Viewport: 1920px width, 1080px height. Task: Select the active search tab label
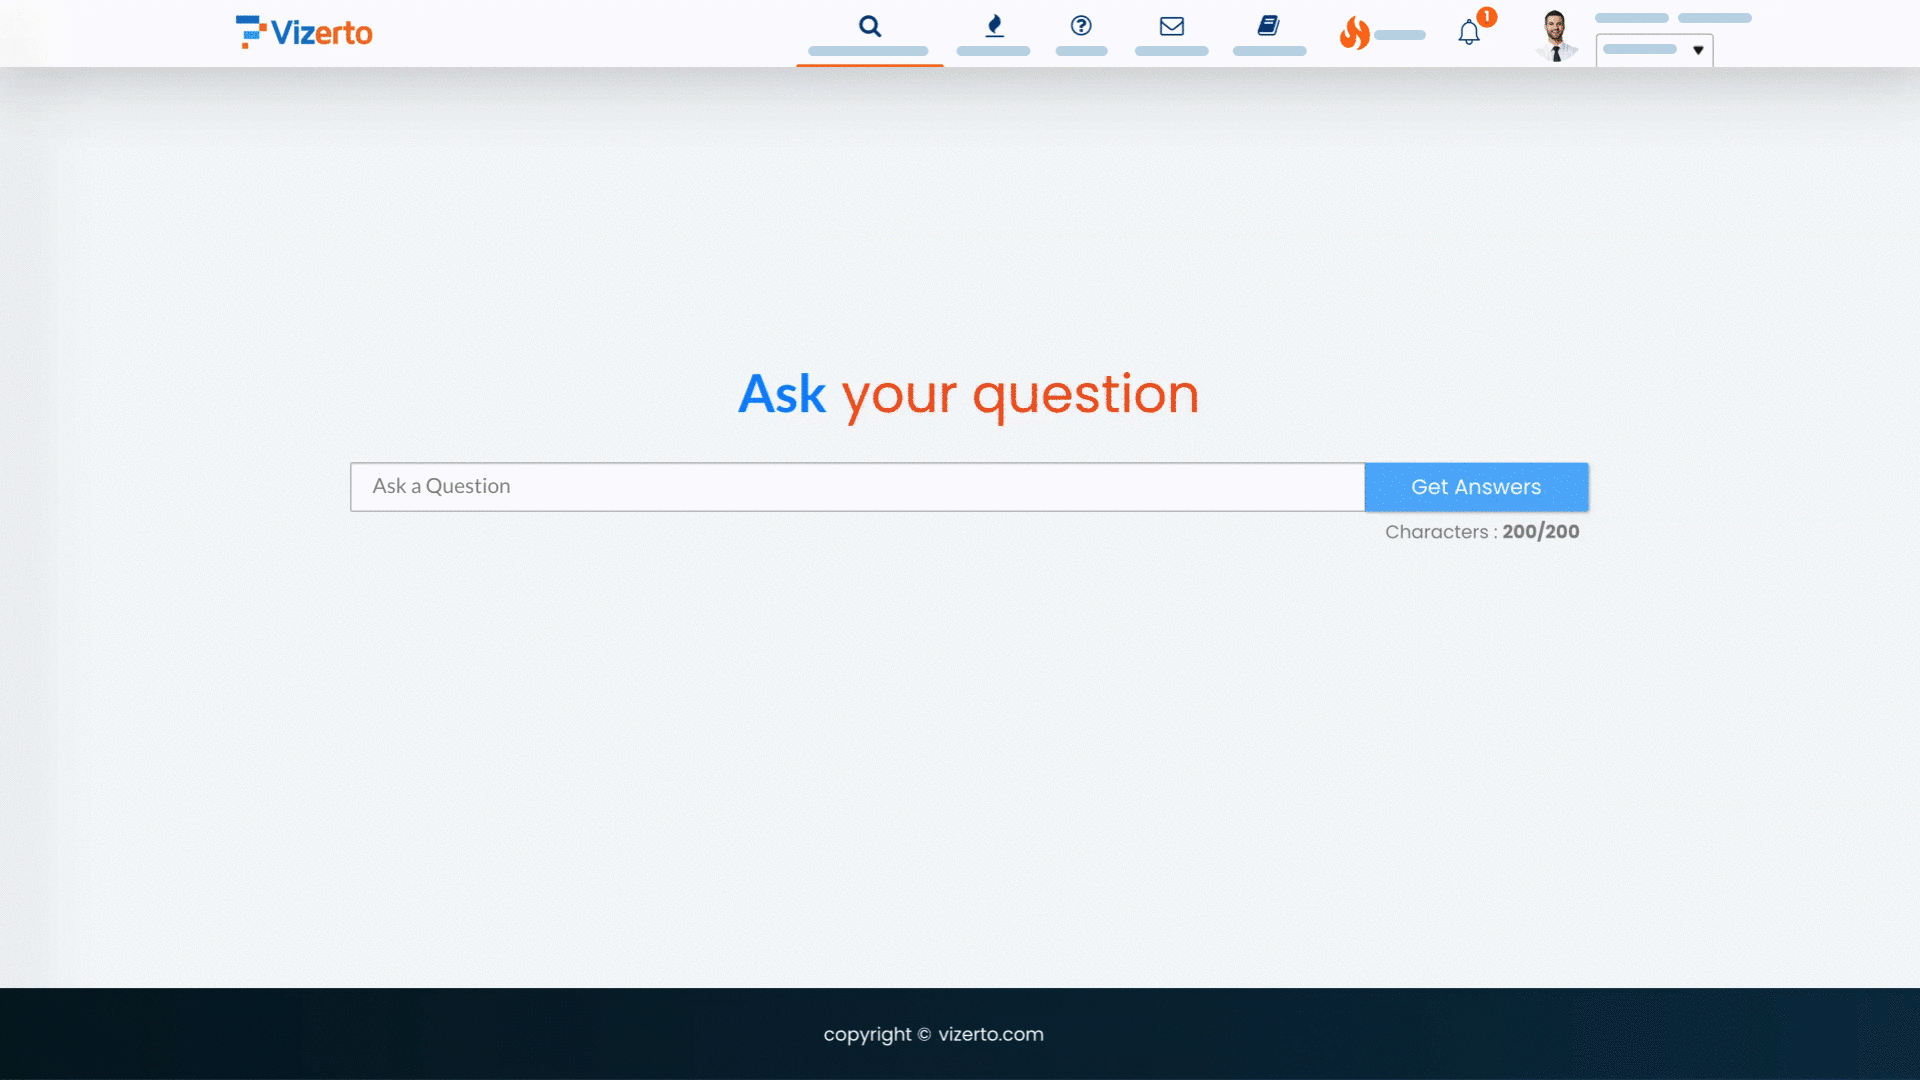tap(868, 51)
